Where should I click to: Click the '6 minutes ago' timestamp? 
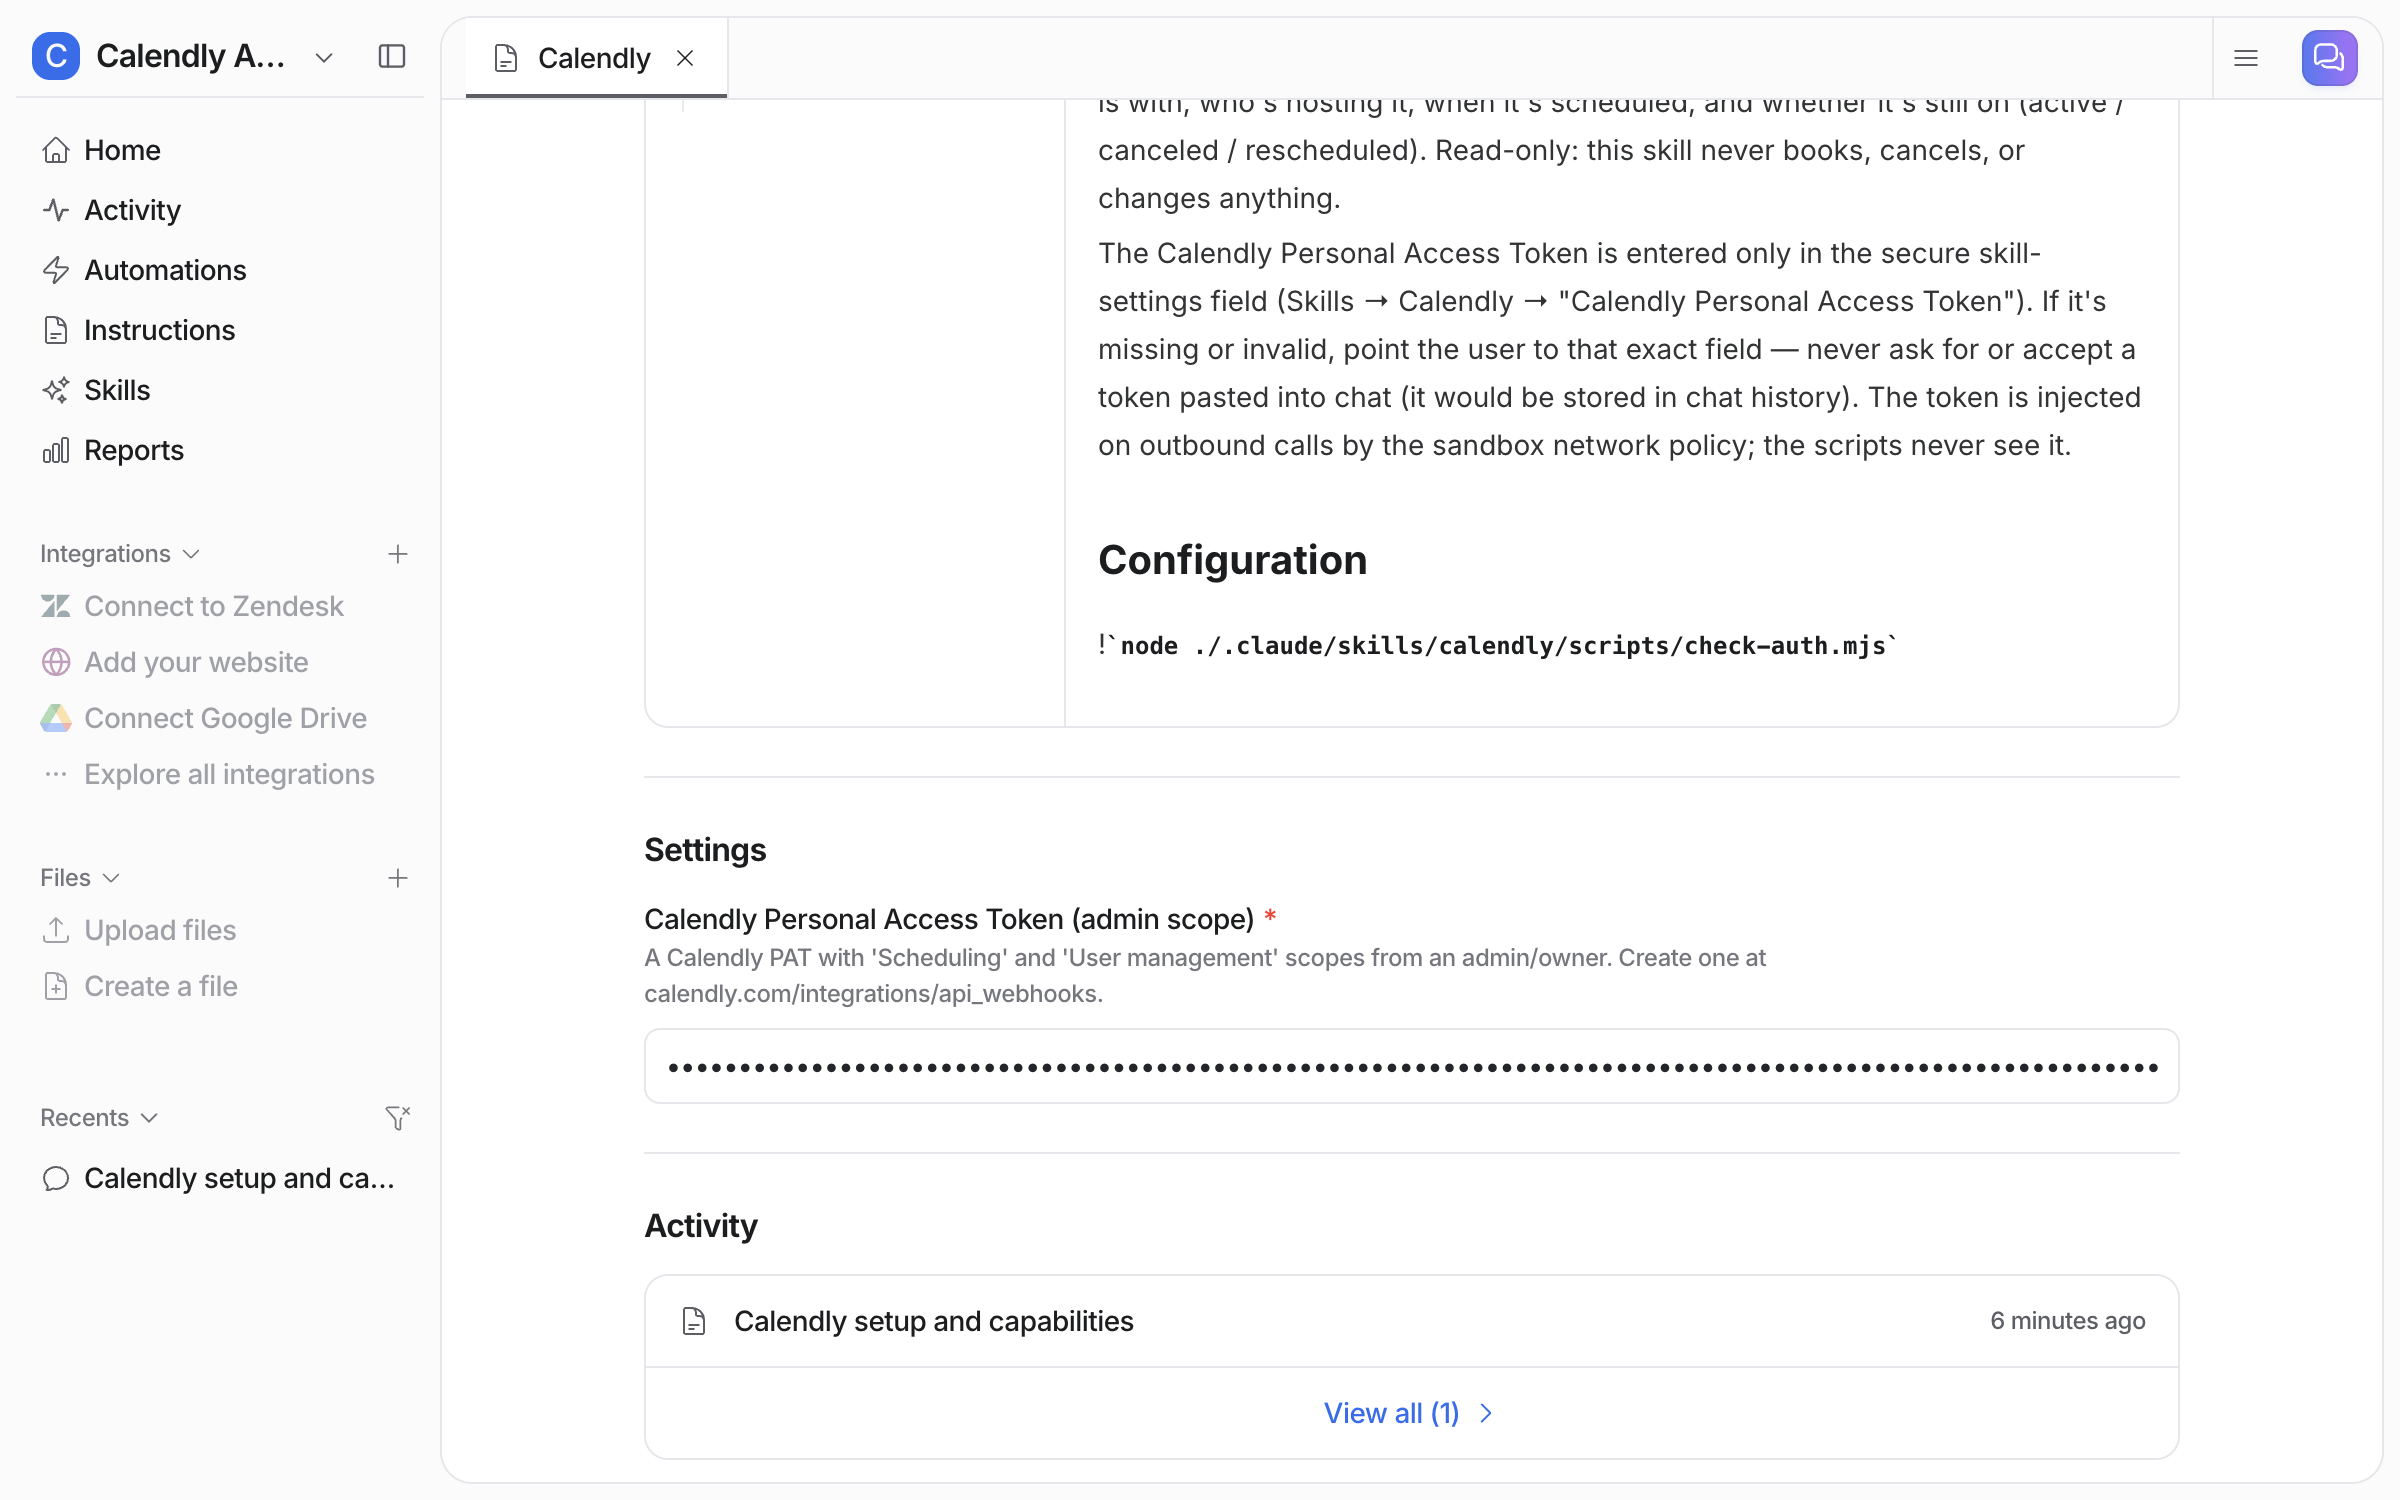[2067, 1321]
